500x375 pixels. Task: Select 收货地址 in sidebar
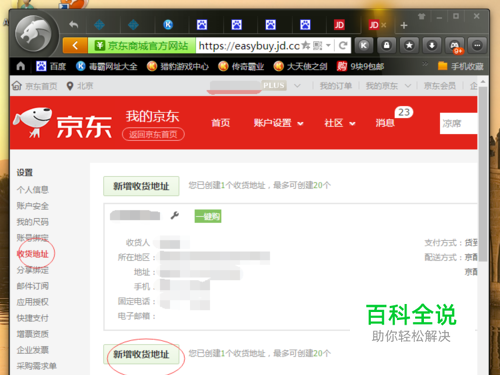[33, 254]
